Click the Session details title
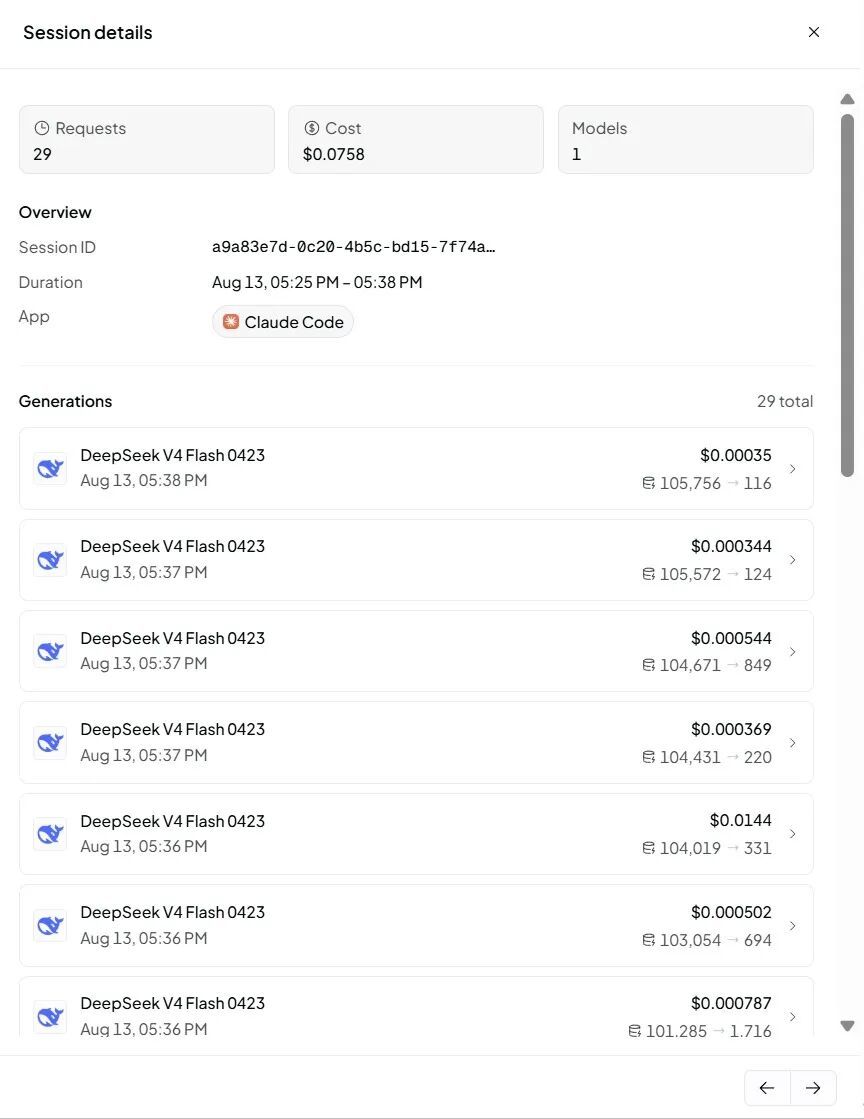Image resolution: width=864 pixels, height=1119 pixels. tap(88, 32)
